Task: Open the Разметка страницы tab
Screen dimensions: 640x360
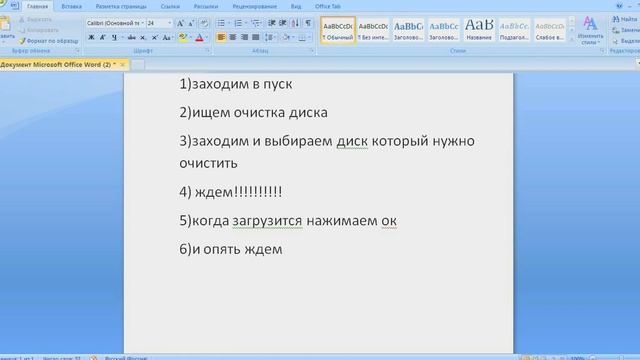Action: 121,7
